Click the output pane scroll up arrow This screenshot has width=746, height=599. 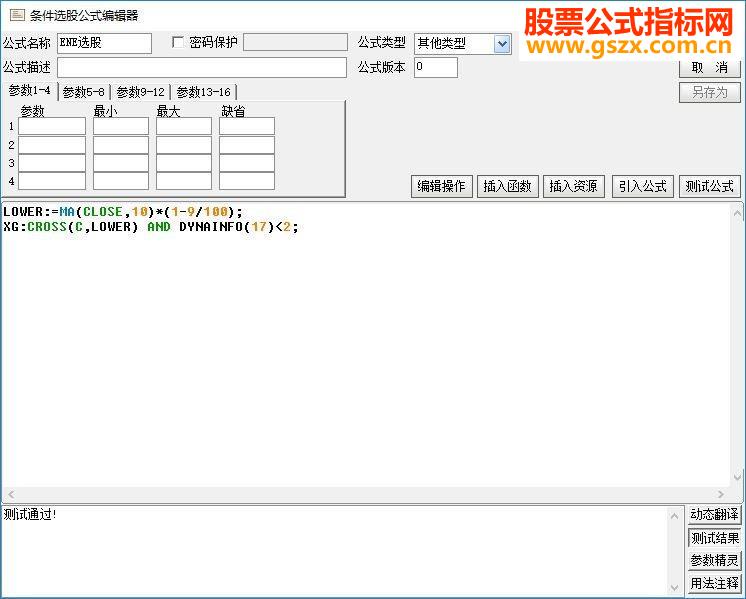coord(675,515)
